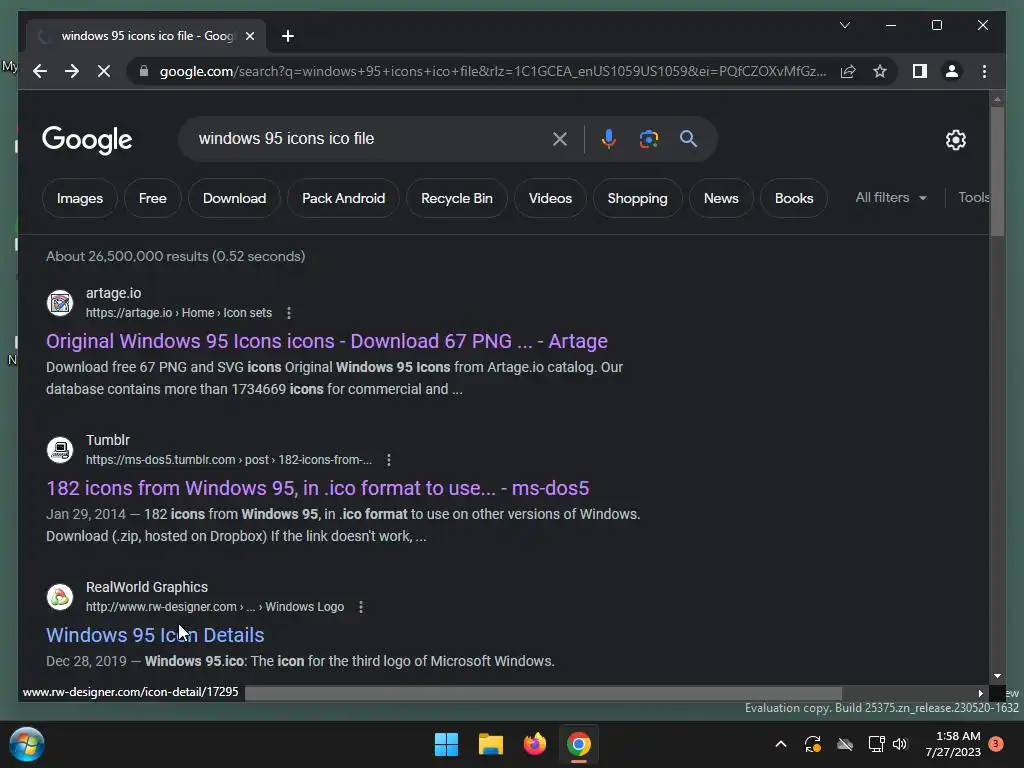
Task: Switch to Videos results
Action: tap(551, 199)
